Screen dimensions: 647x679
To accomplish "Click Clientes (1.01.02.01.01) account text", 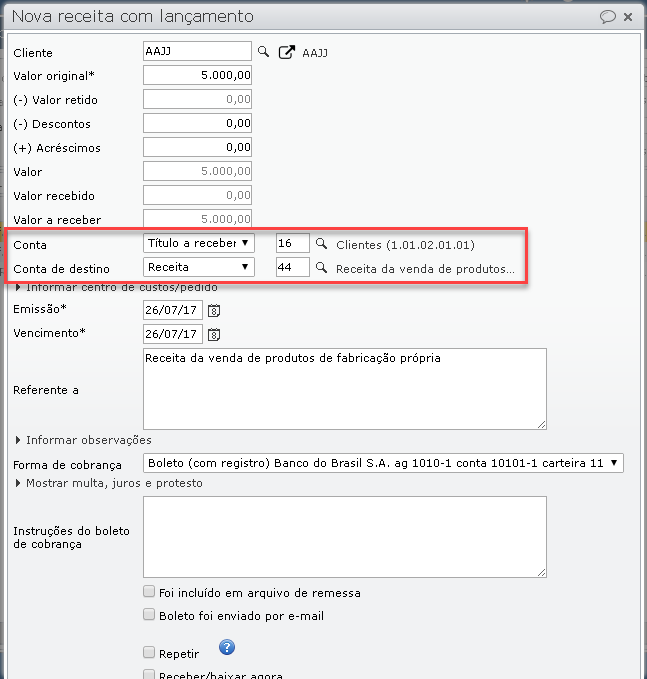I will [405, 245].
